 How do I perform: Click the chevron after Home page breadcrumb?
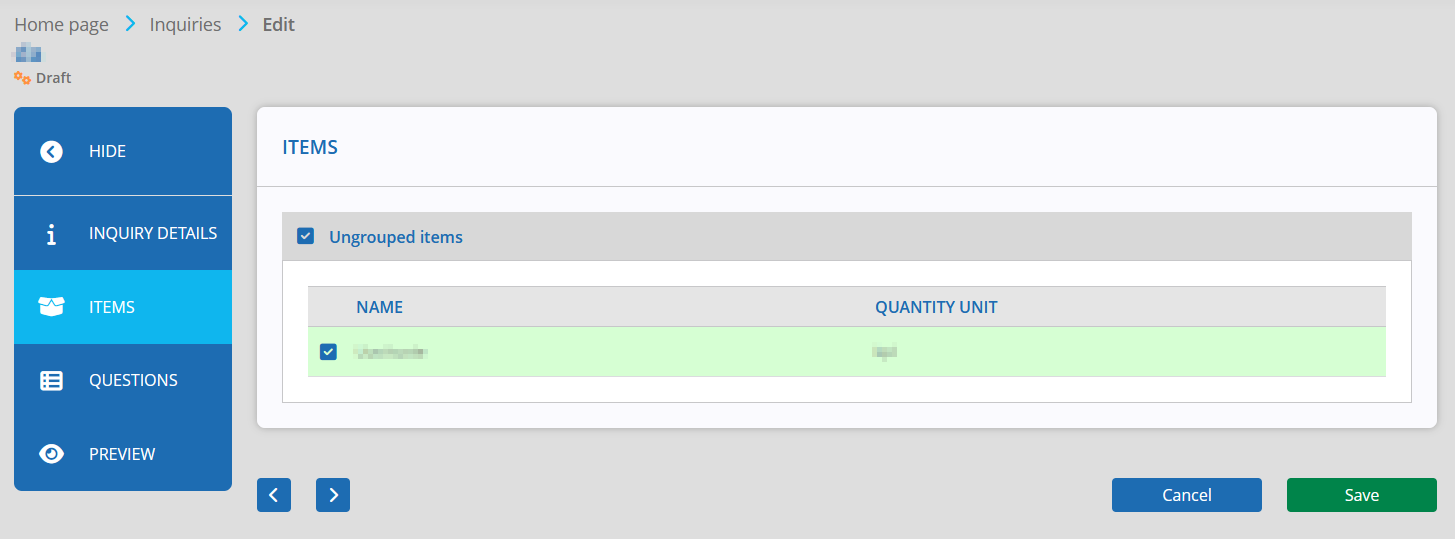click(x=130, y=24)
